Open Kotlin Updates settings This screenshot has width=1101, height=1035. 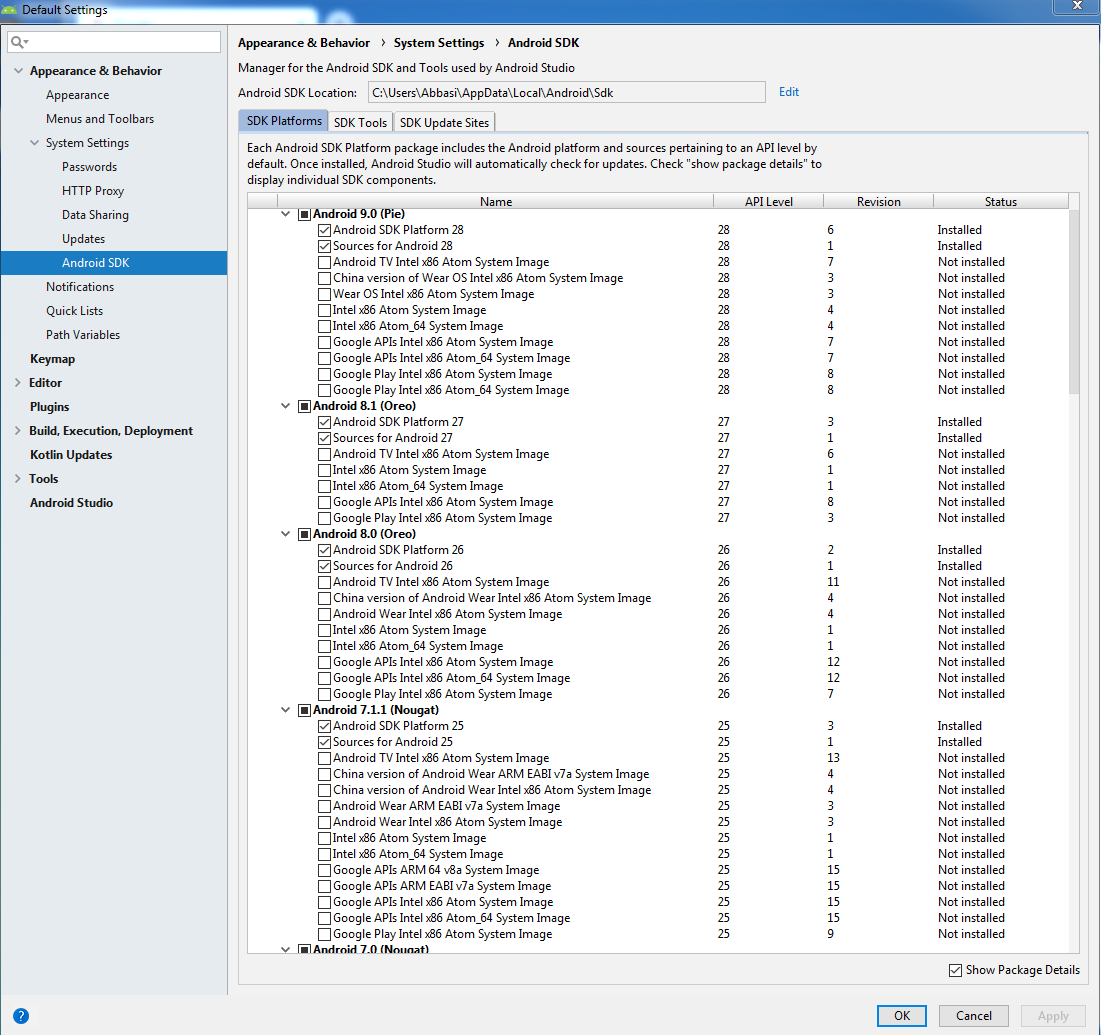click(71, 455)
